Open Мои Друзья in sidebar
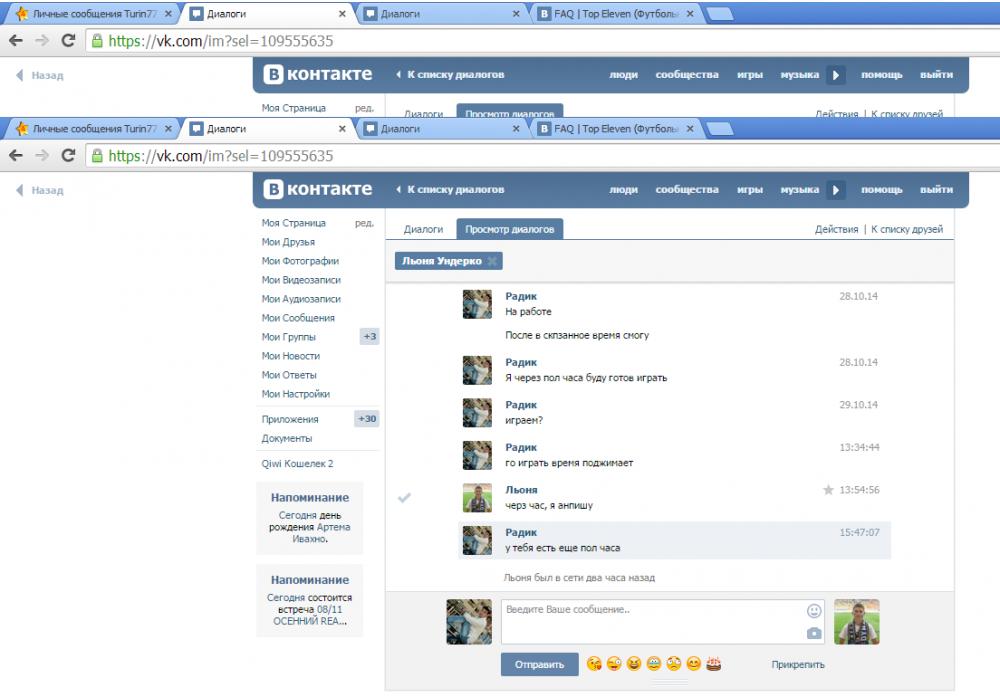This screenshot has height=700, width=1000. click(x=288, y=242)
